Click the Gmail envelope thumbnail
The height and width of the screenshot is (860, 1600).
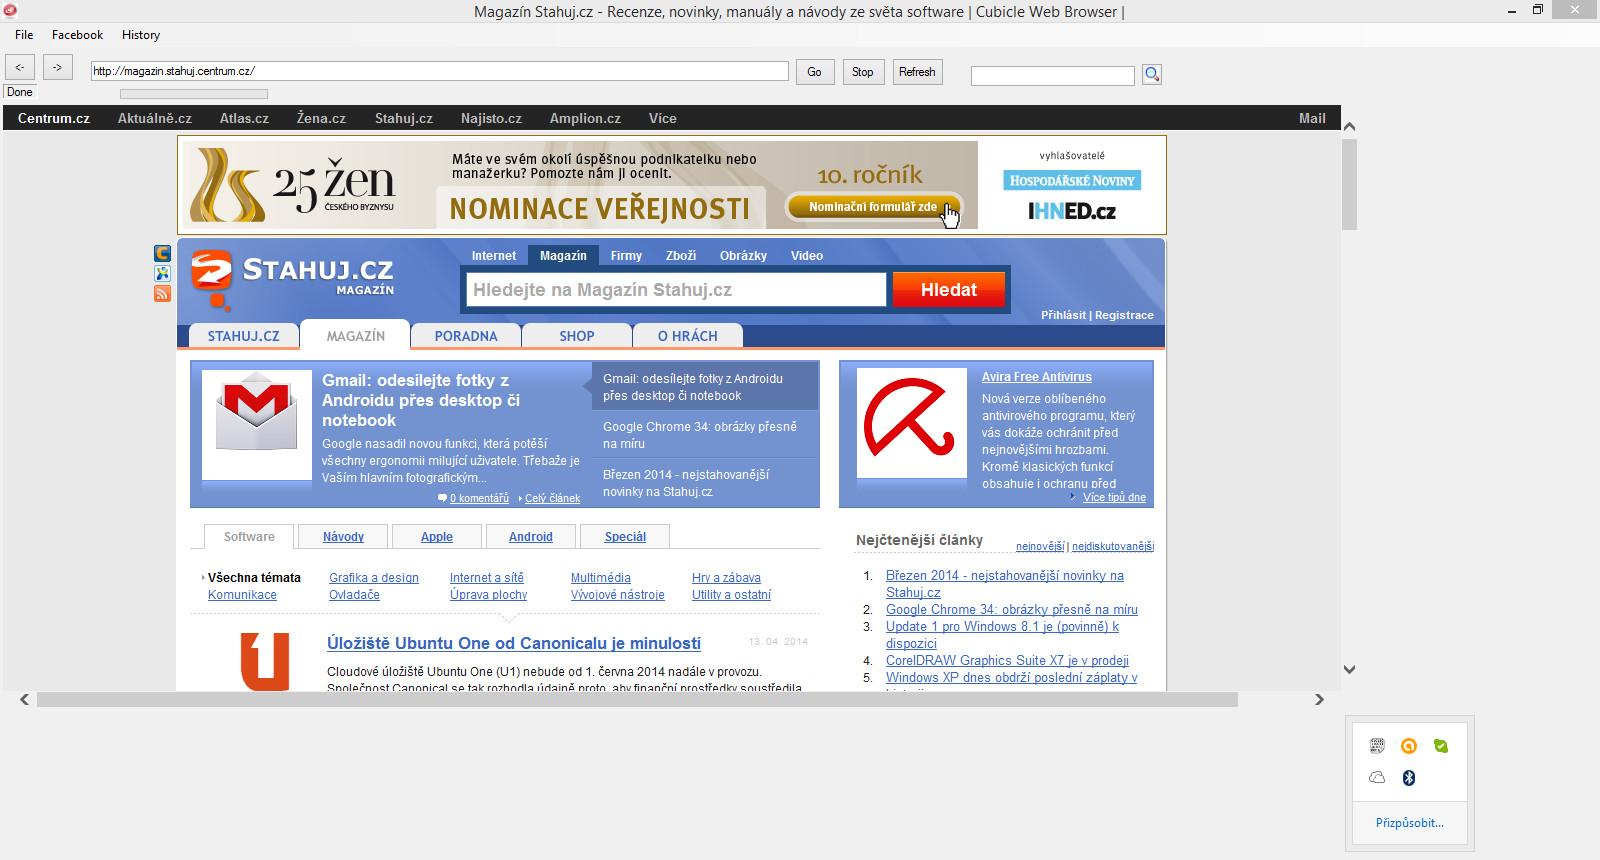coord(257,424)
